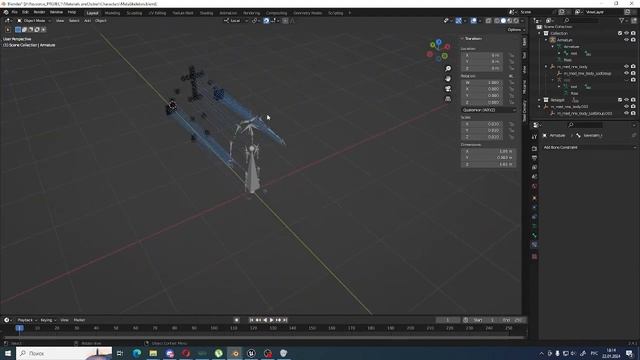Uncheck Collection exclude checkbox in outliner
This screenshot has width=640, height=360.
[620, 33]
